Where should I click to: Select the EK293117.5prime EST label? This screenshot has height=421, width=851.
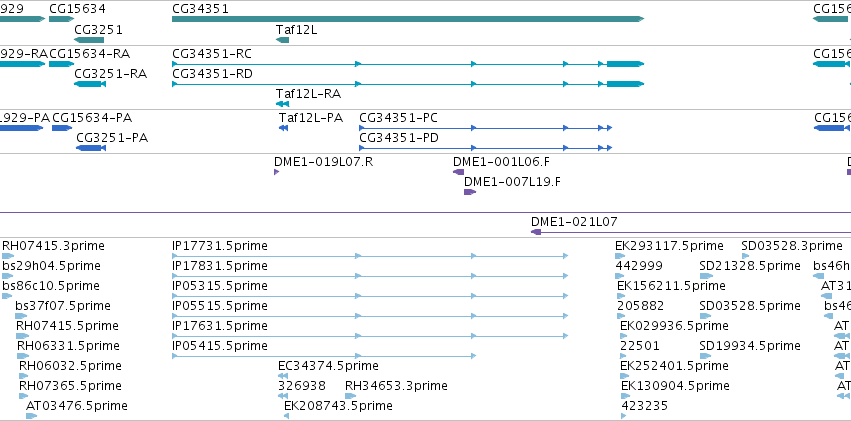point(669,246)
